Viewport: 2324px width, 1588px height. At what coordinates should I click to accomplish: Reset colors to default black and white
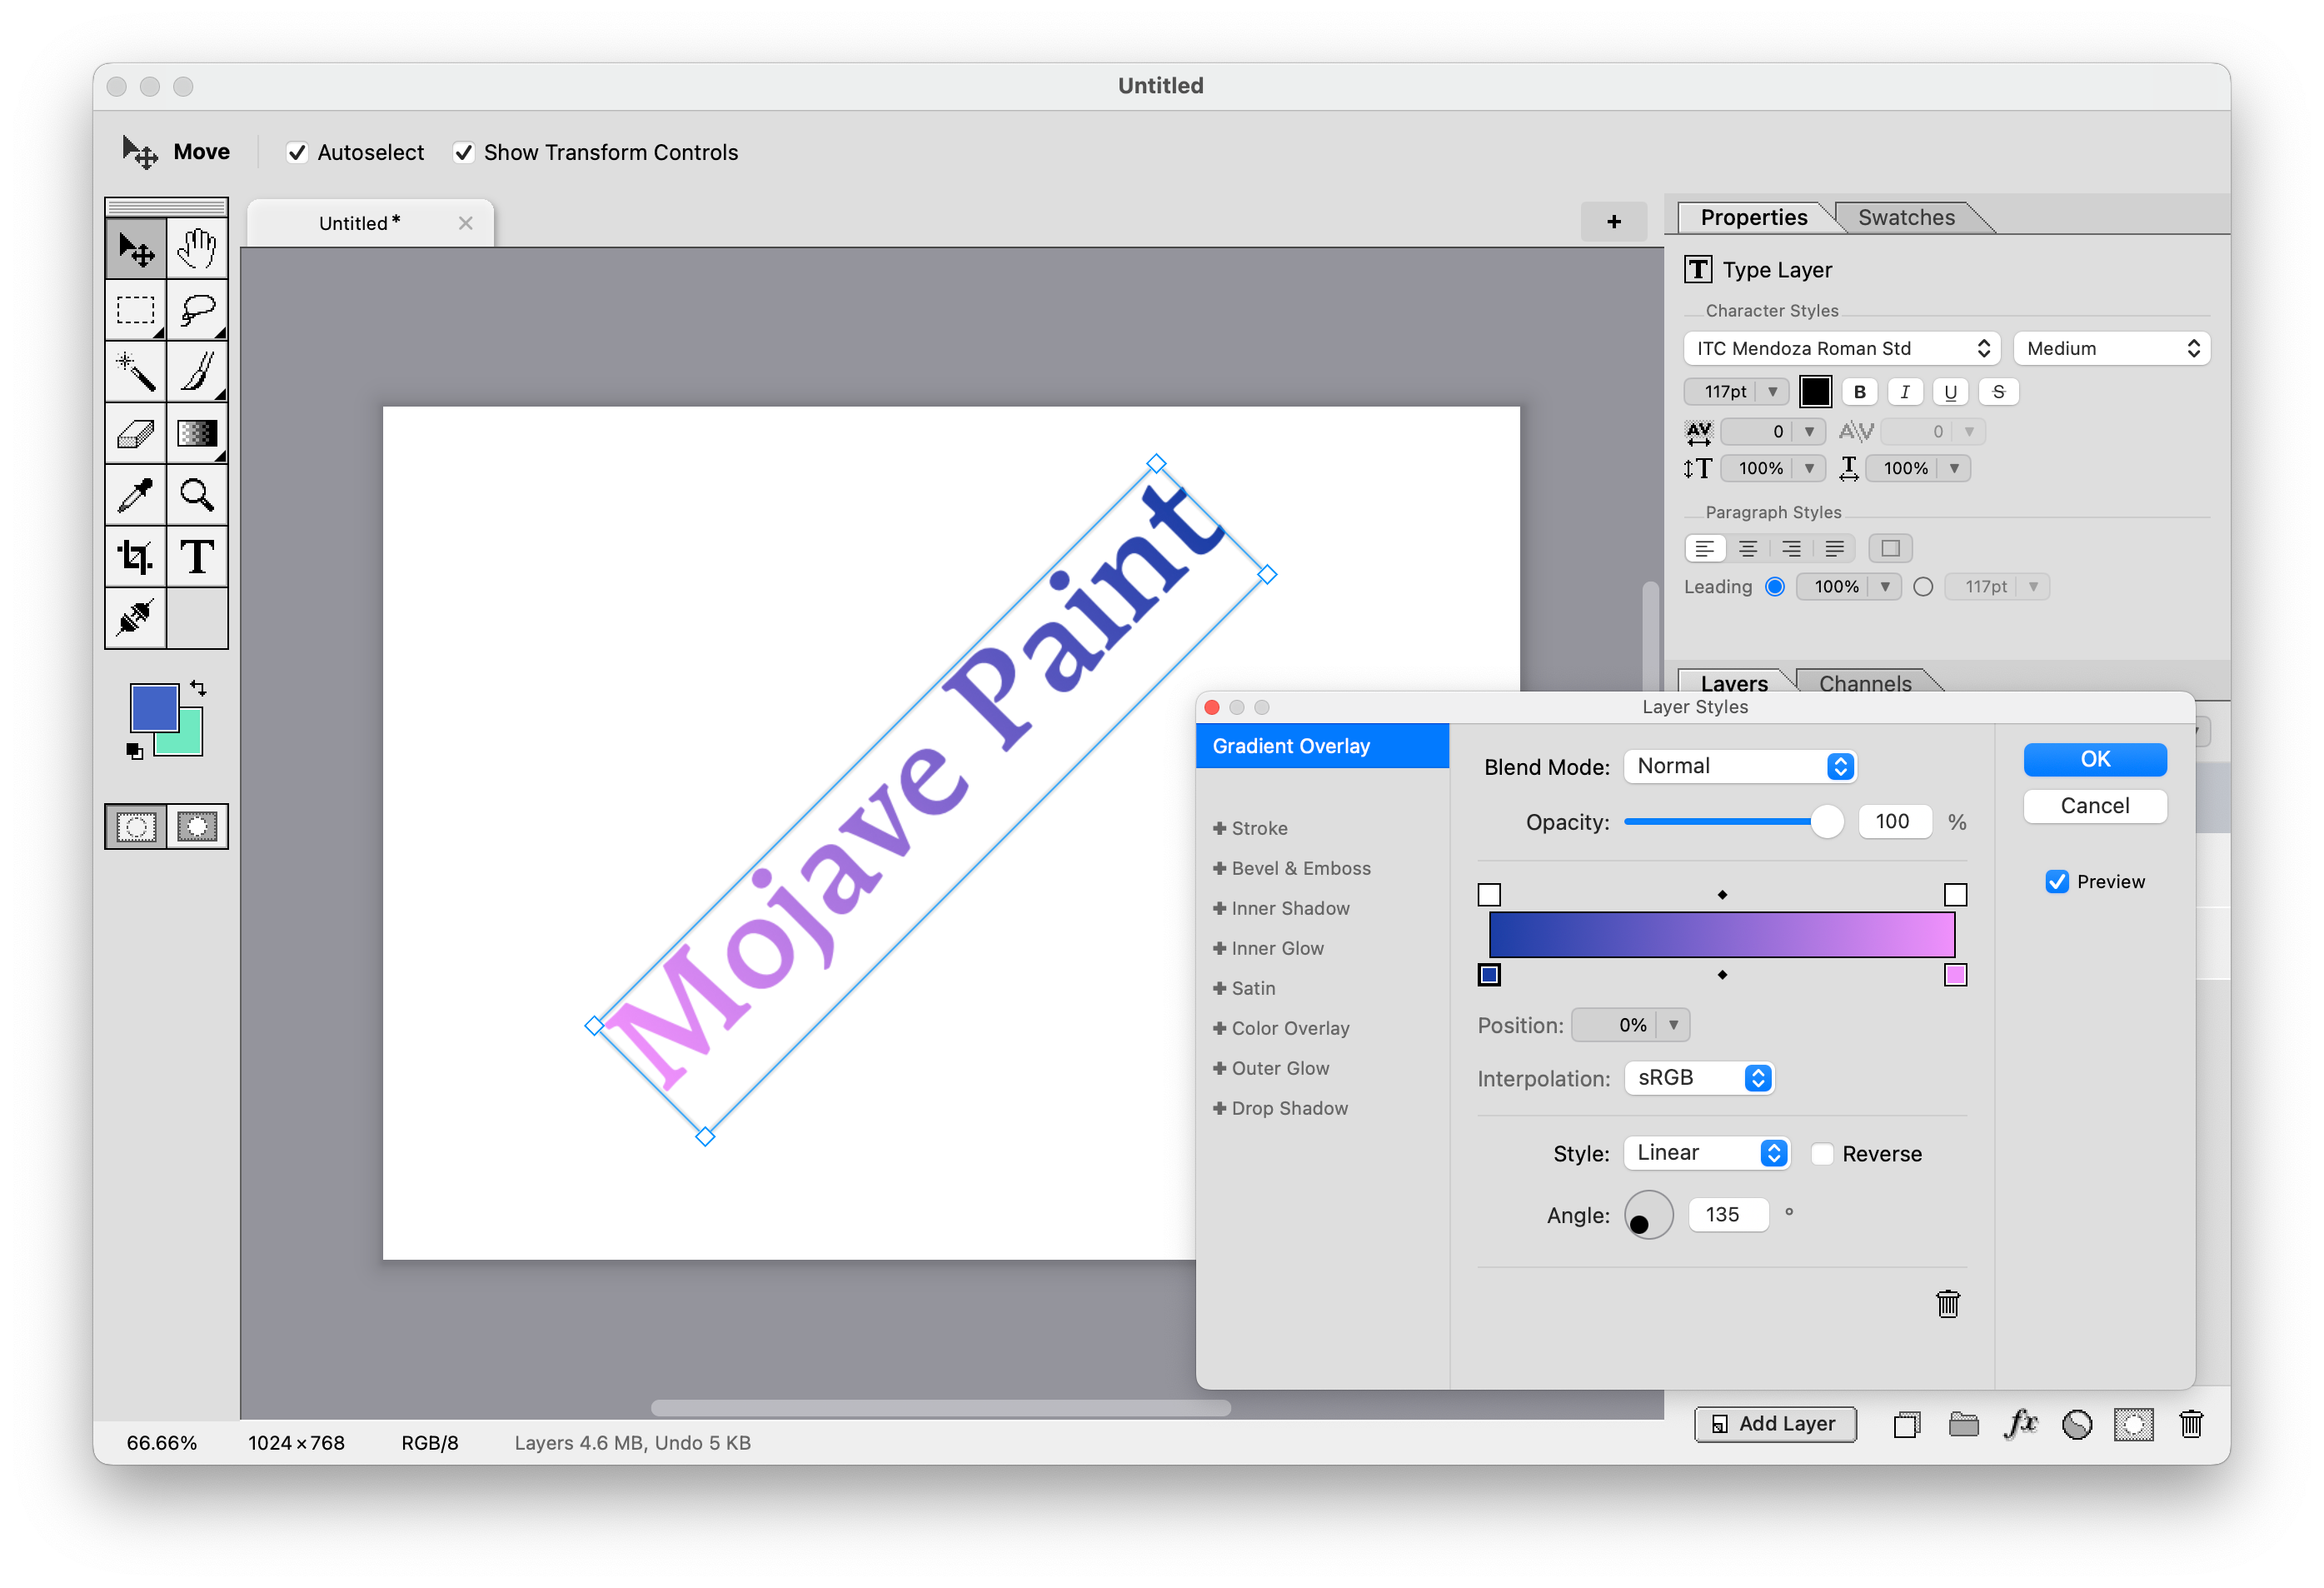(x=135, y=751)
